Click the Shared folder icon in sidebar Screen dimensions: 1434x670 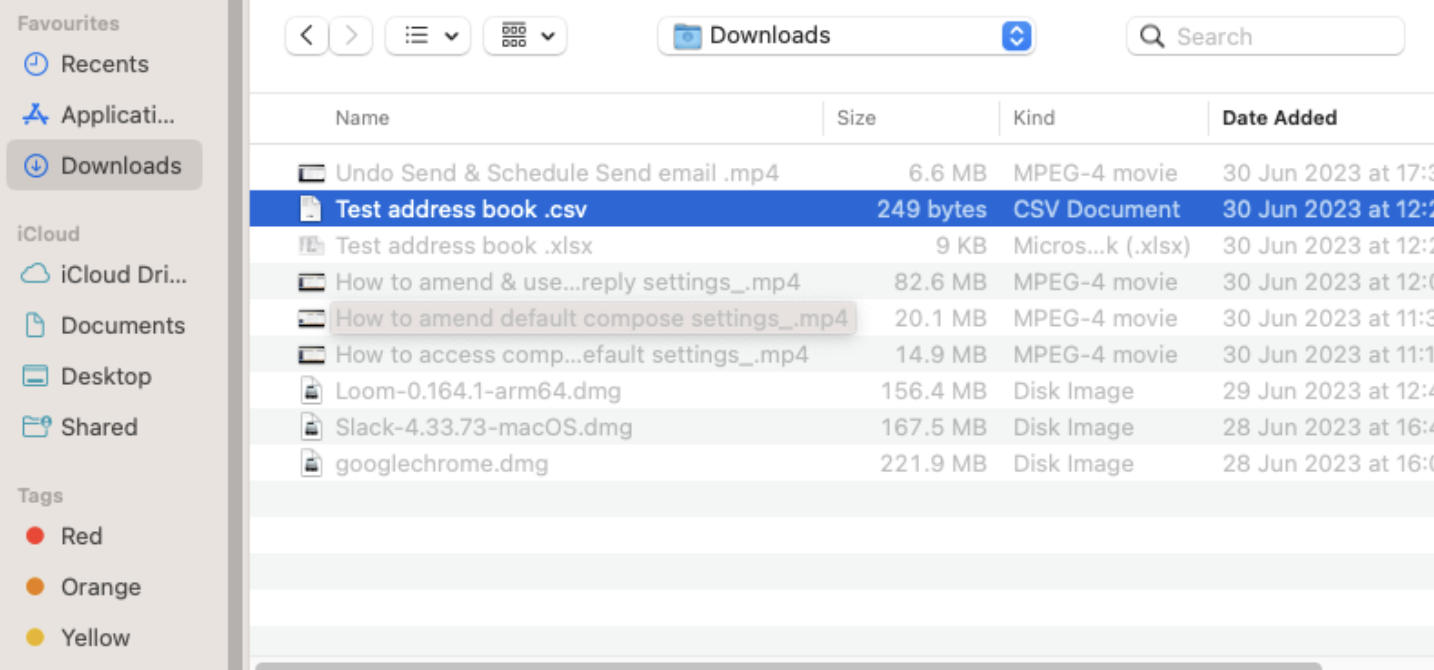pyautogui.click(x=35, y=427)
